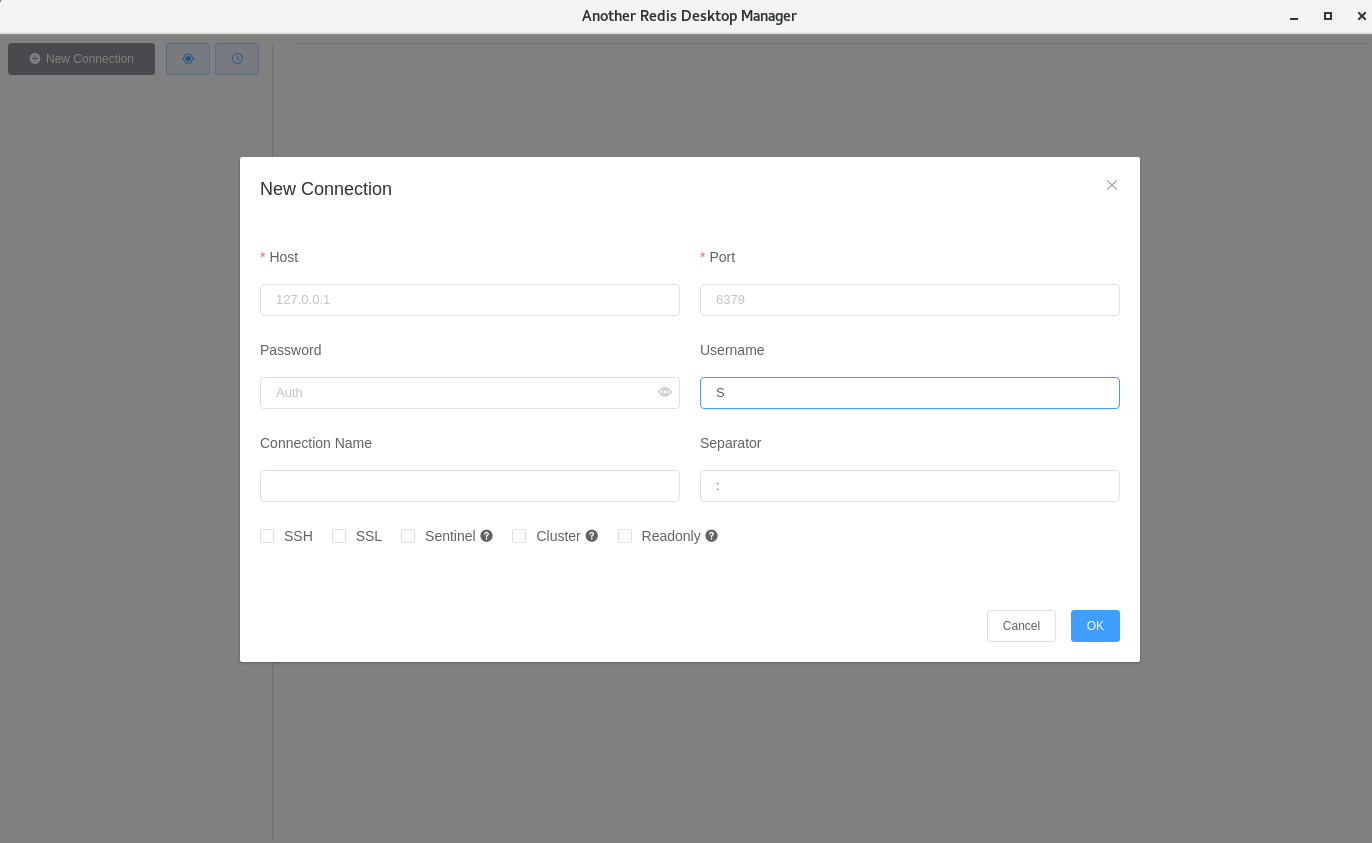This screenshot has height=843, width=1372.
Task: Click the "Password" field label
Action: click(290, 350)
